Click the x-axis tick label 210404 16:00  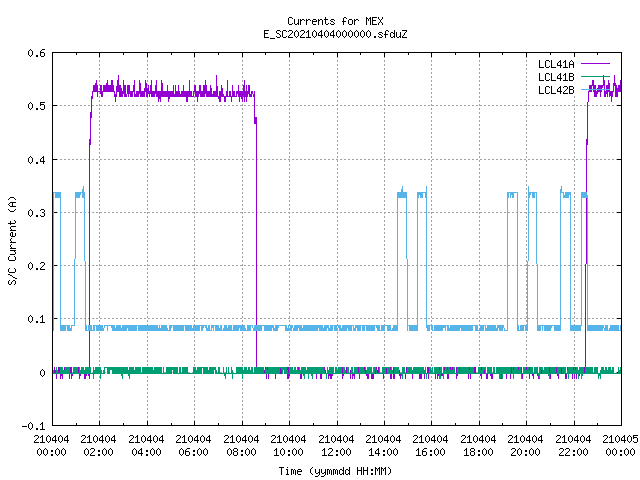coord(430,445)
